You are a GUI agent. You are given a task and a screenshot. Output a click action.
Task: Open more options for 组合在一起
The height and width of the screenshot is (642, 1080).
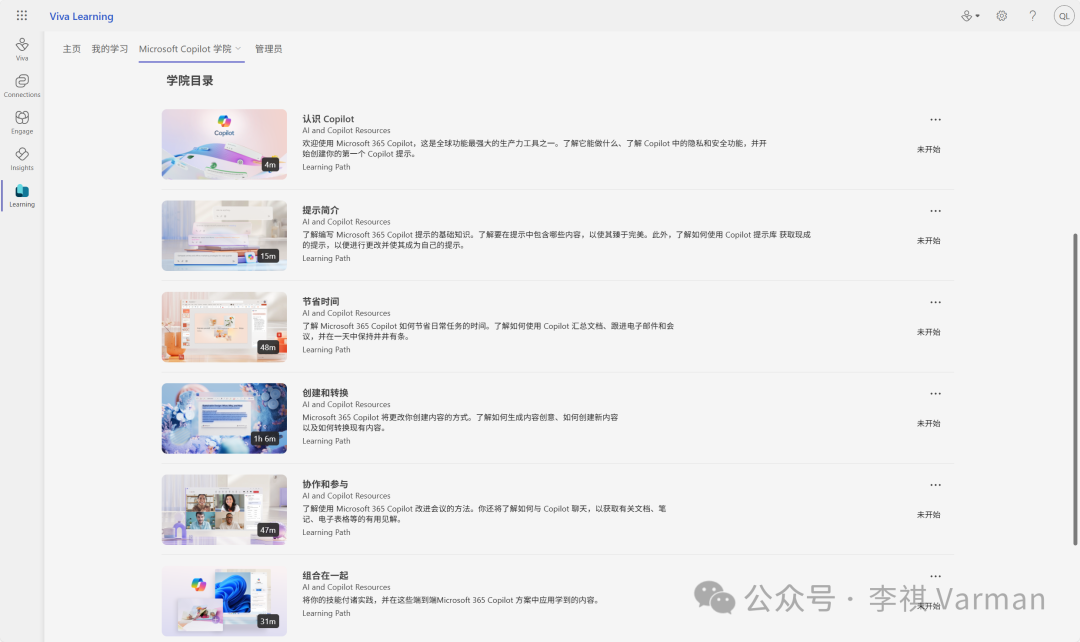(935, 576)
